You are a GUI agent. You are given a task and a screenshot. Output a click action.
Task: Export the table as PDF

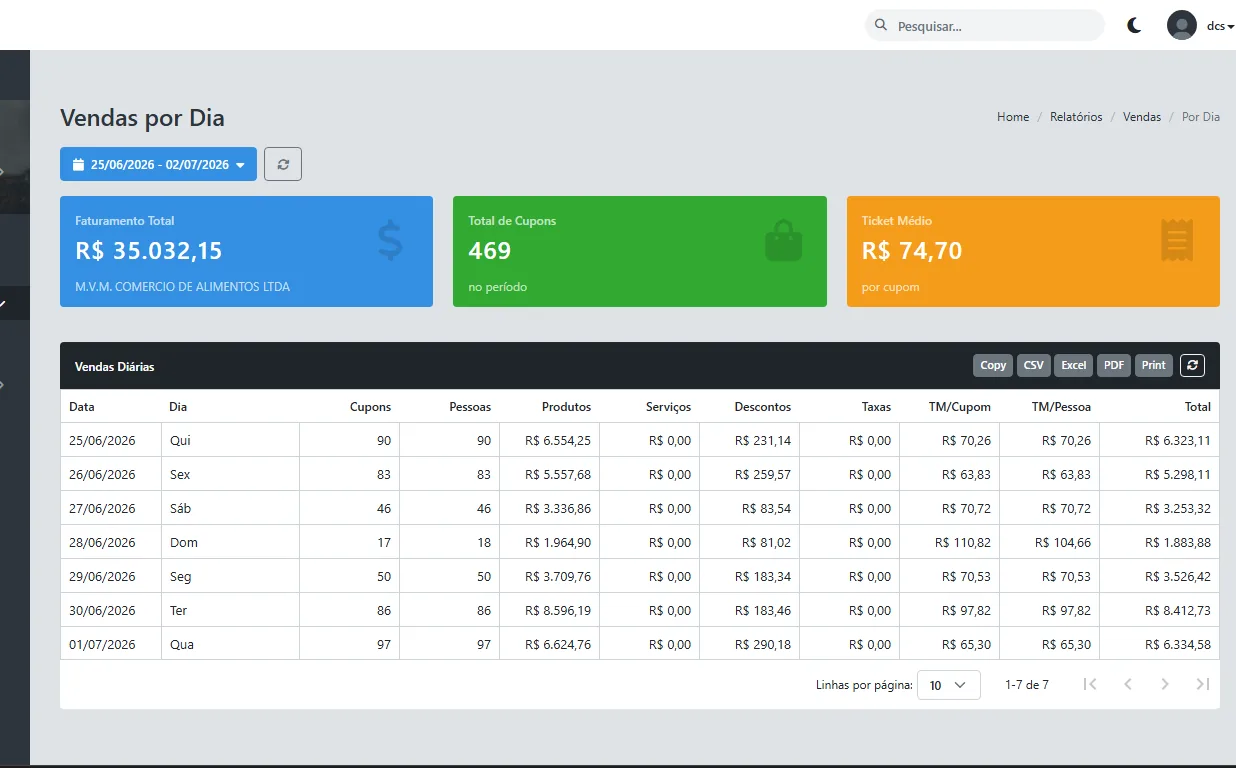[x=1114, y=365]
